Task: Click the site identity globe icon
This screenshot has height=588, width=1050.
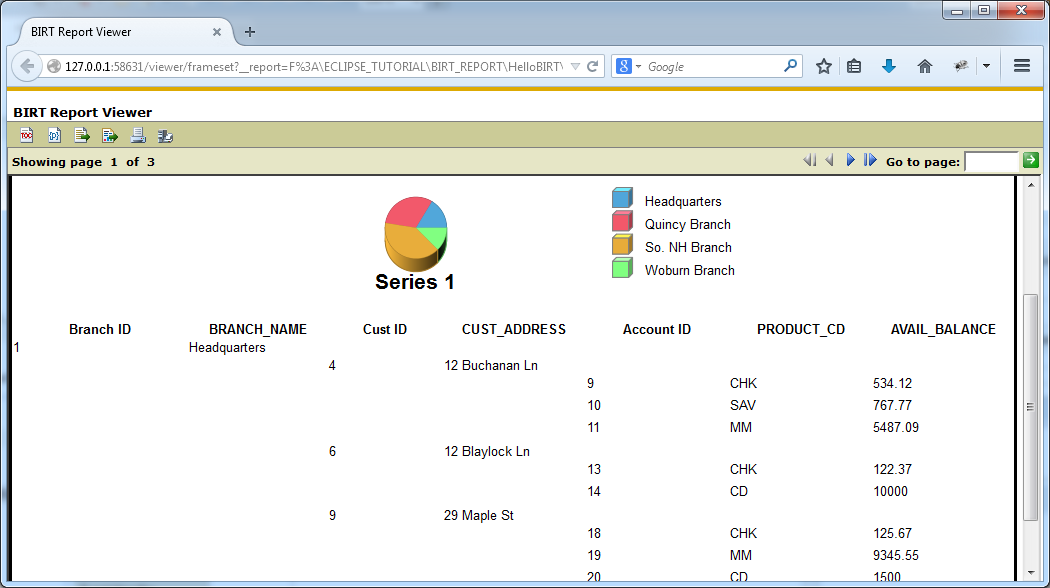Action: (54, 66)
